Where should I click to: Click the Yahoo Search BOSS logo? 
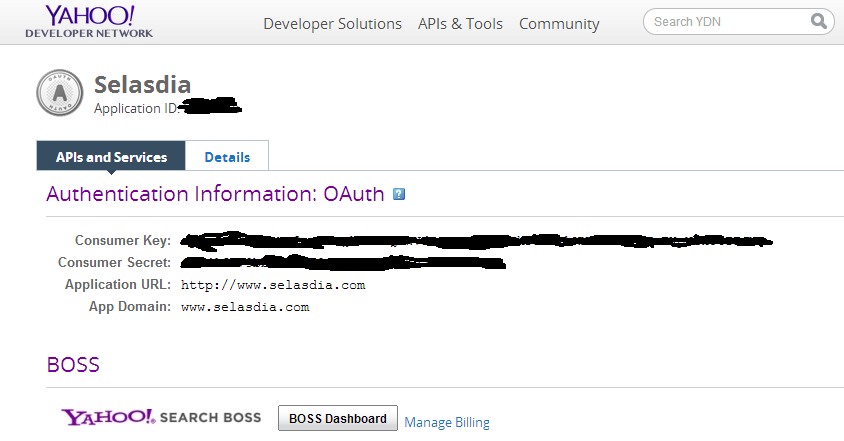pyautogui.click(x=161, y=417)
